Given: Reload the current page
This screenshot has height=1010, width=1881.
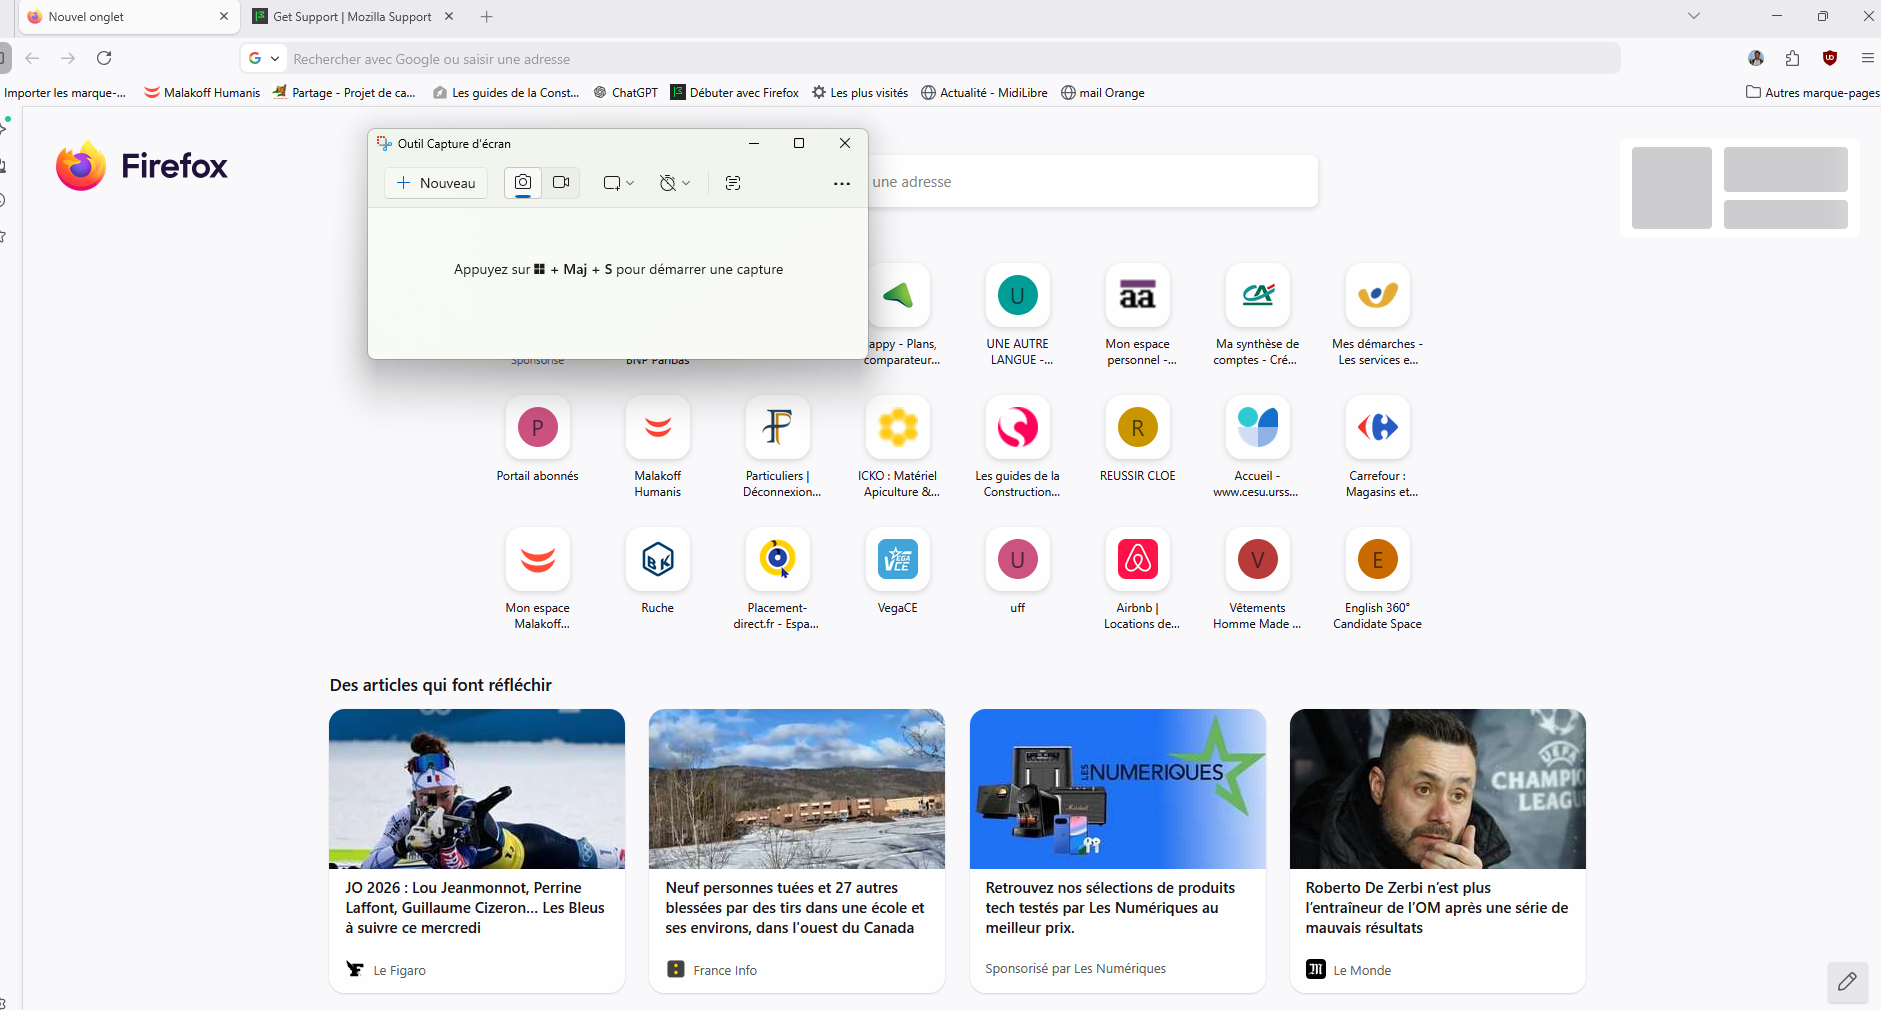Looking at the screenshot, I should (x=104, y=58).
